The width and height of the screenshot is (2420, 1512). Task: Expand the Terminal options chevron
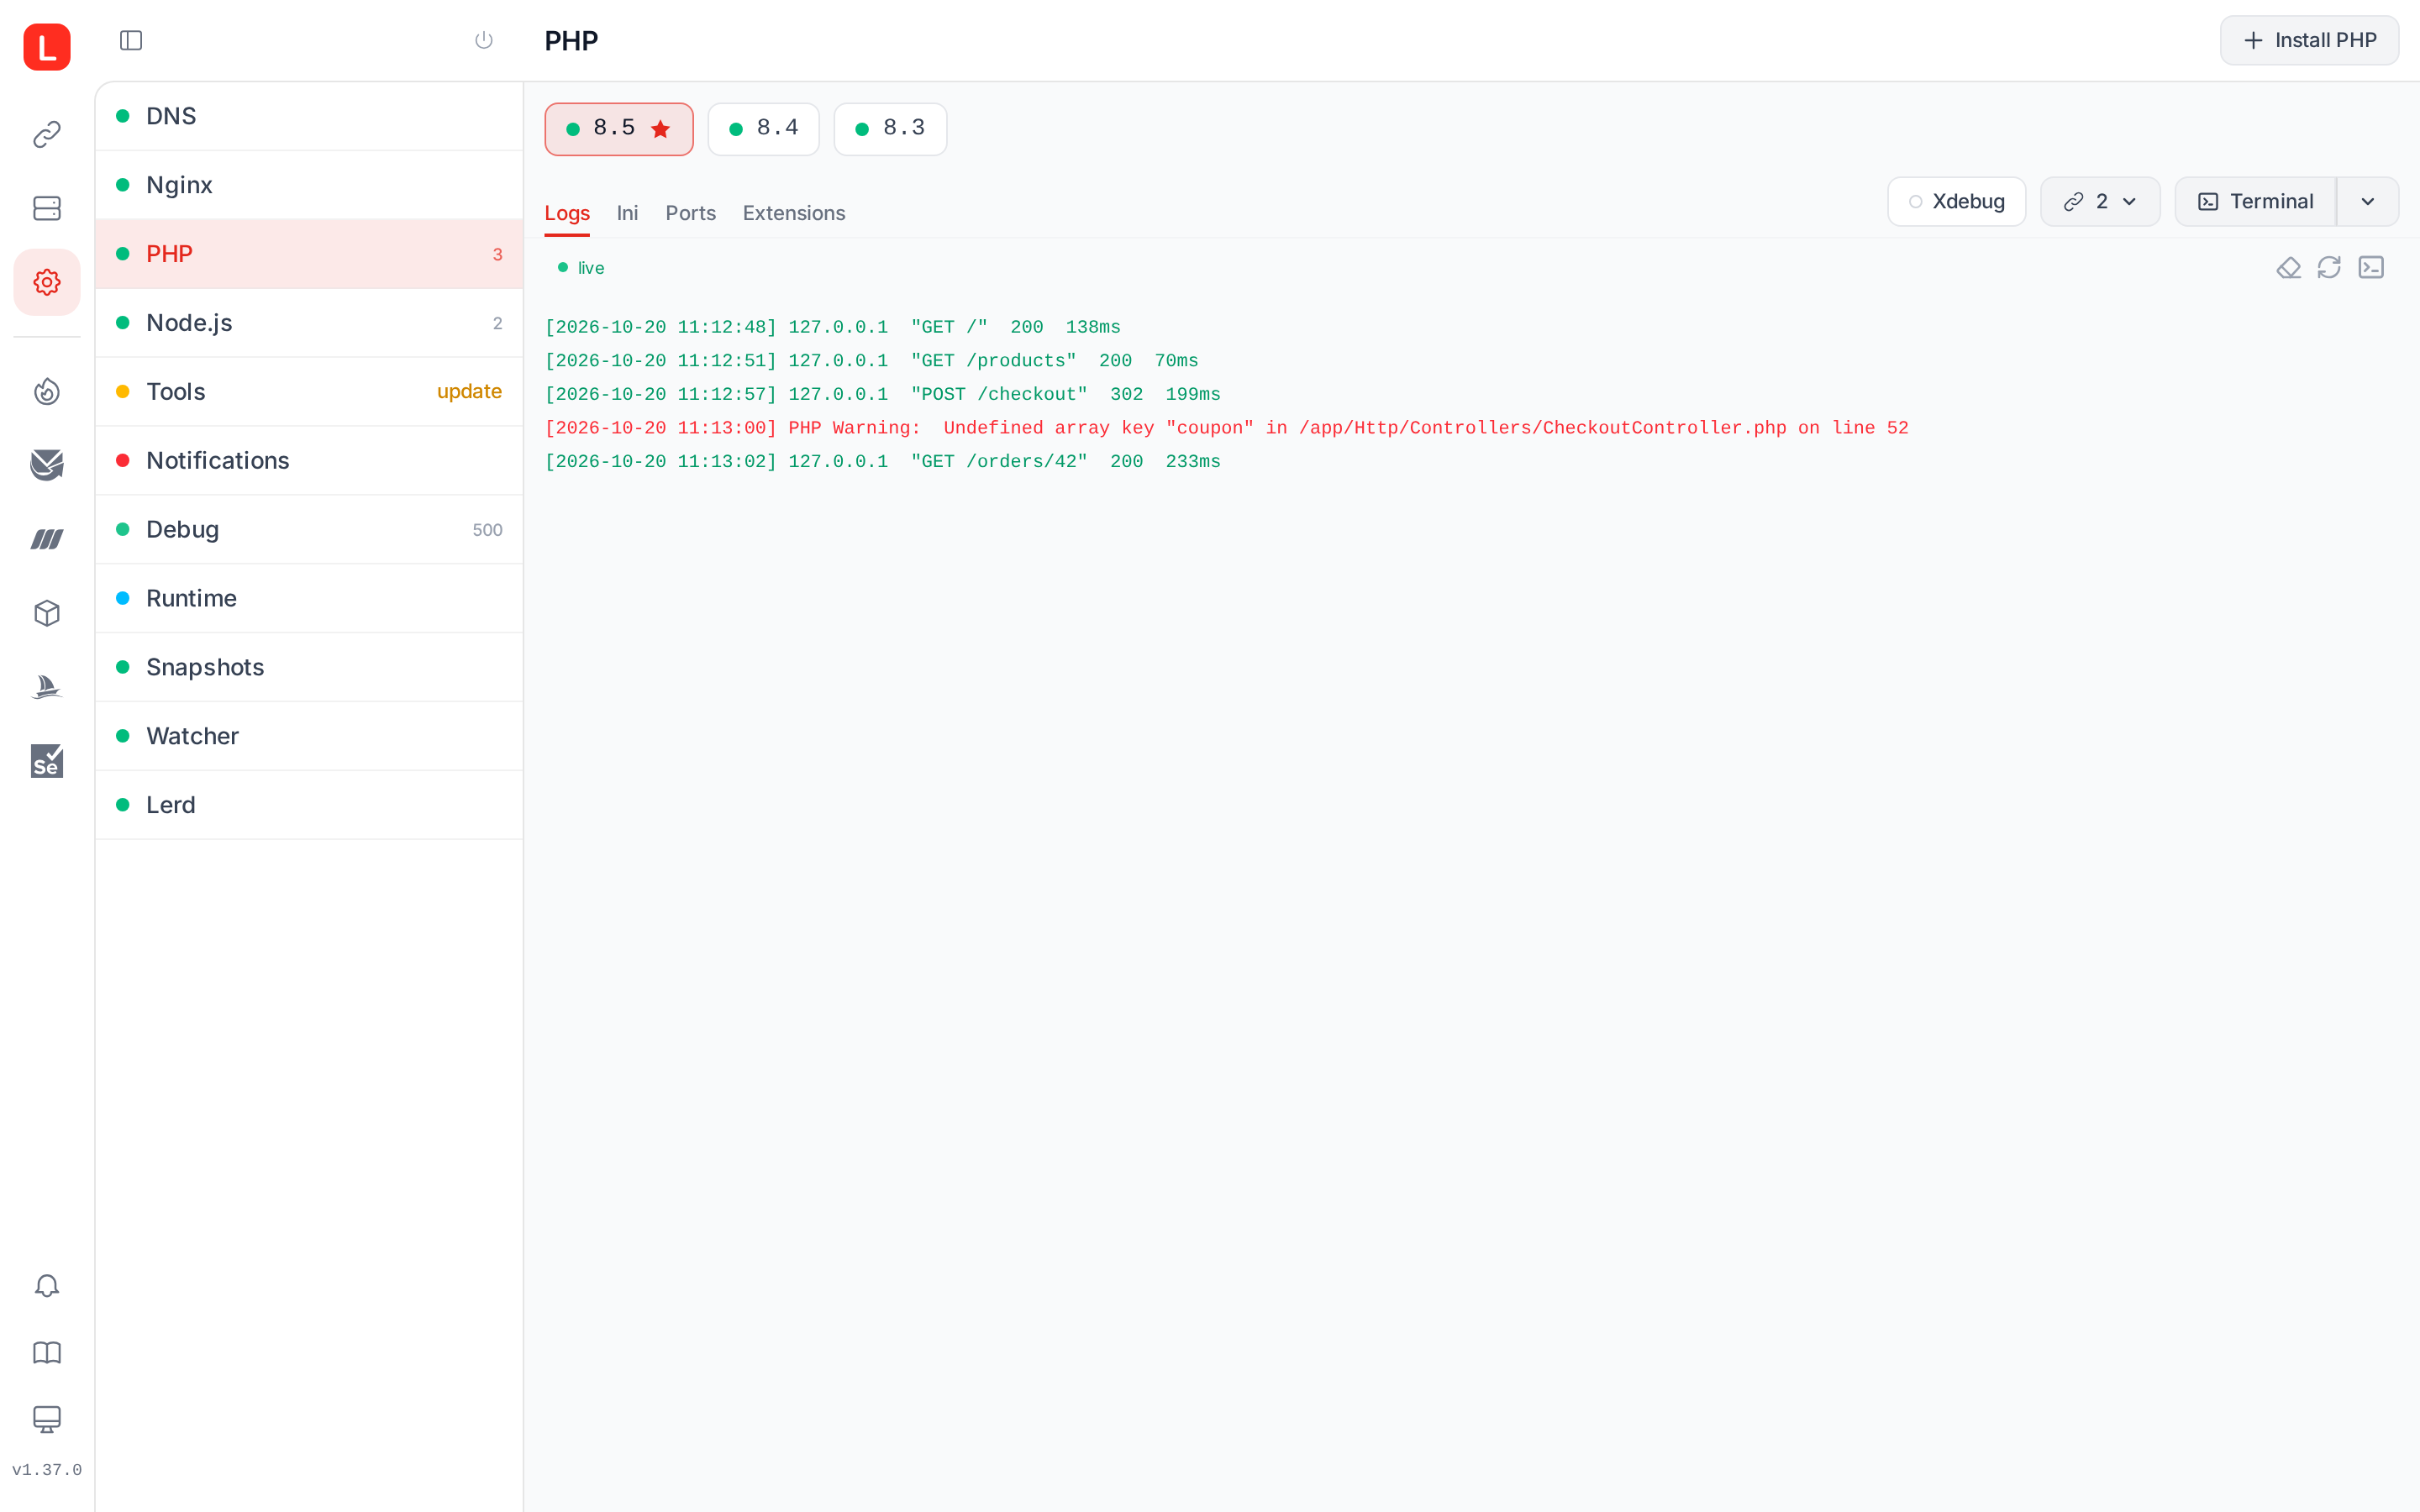point(2368,202)
